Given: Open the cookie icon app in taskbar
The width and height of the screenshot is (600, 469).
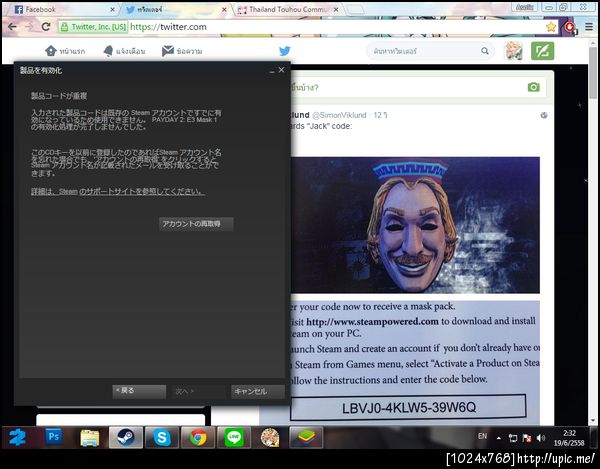Looking at the screenshot, I should pyautogui.click(x=270, y=437).
